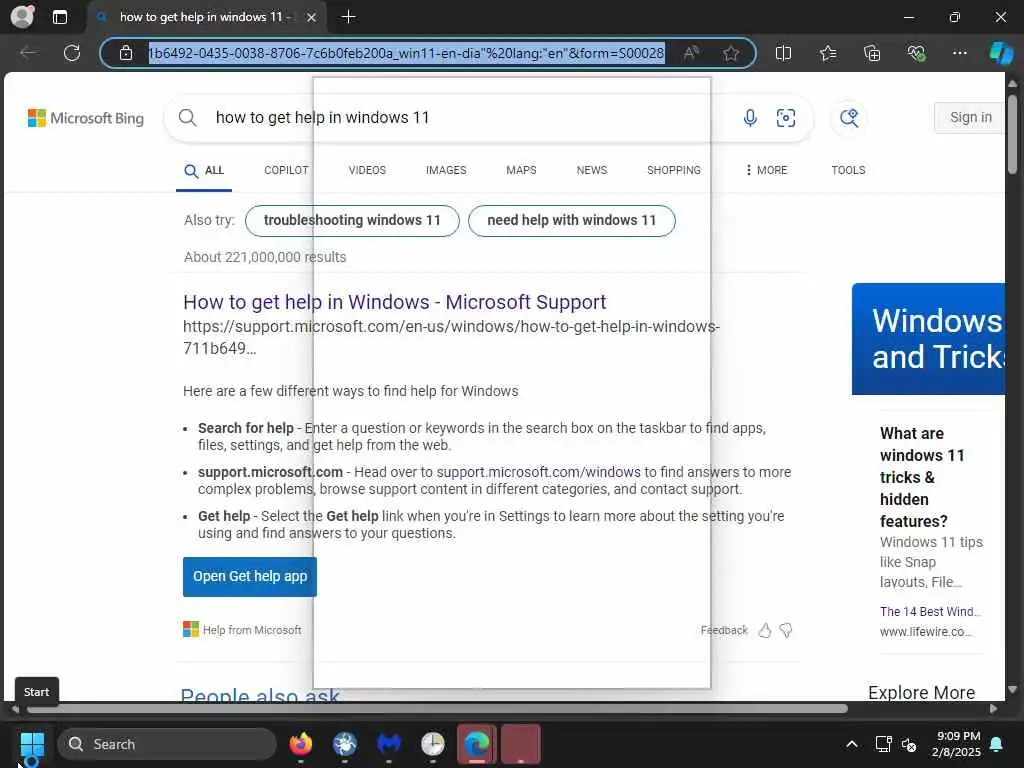This screenshot has height=768, width=1024.
Task: Click the Feedback link
Action: 724,630
